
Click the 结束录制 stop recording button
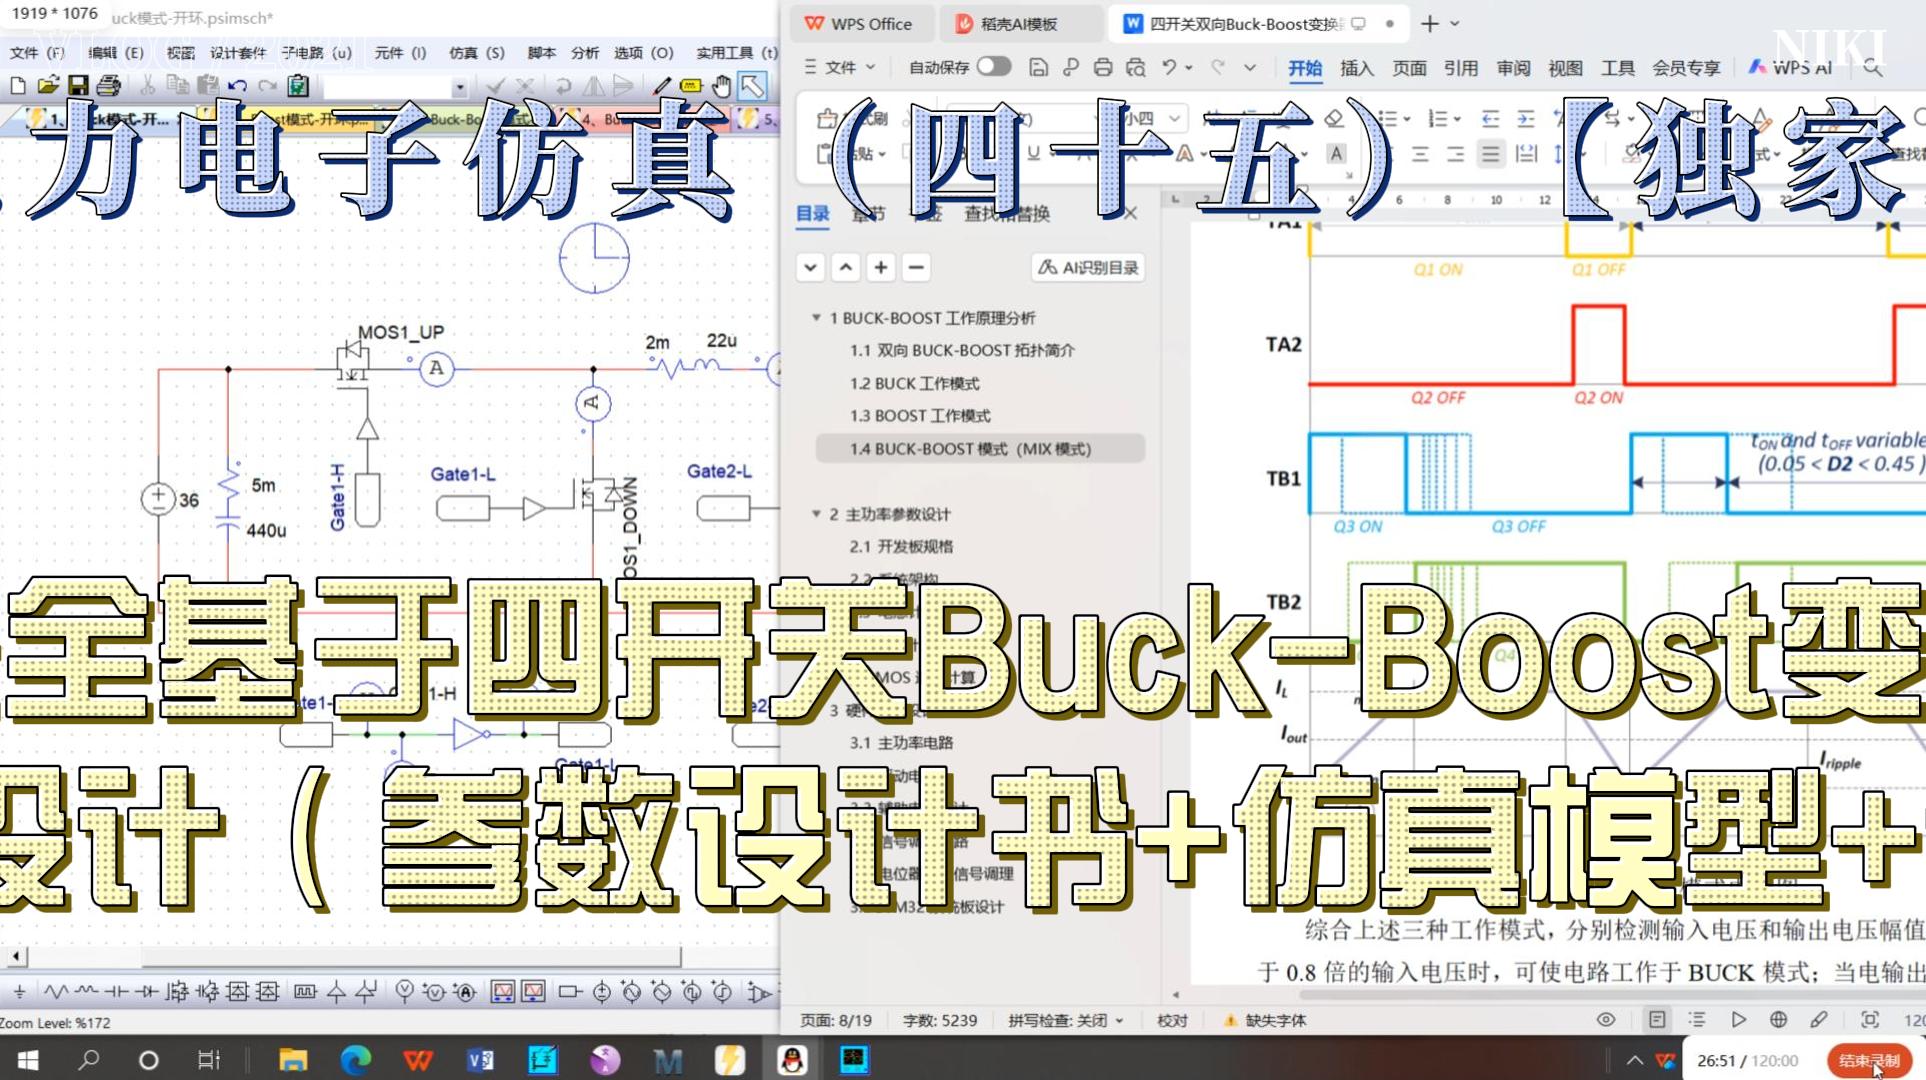click(1868, 1061)
